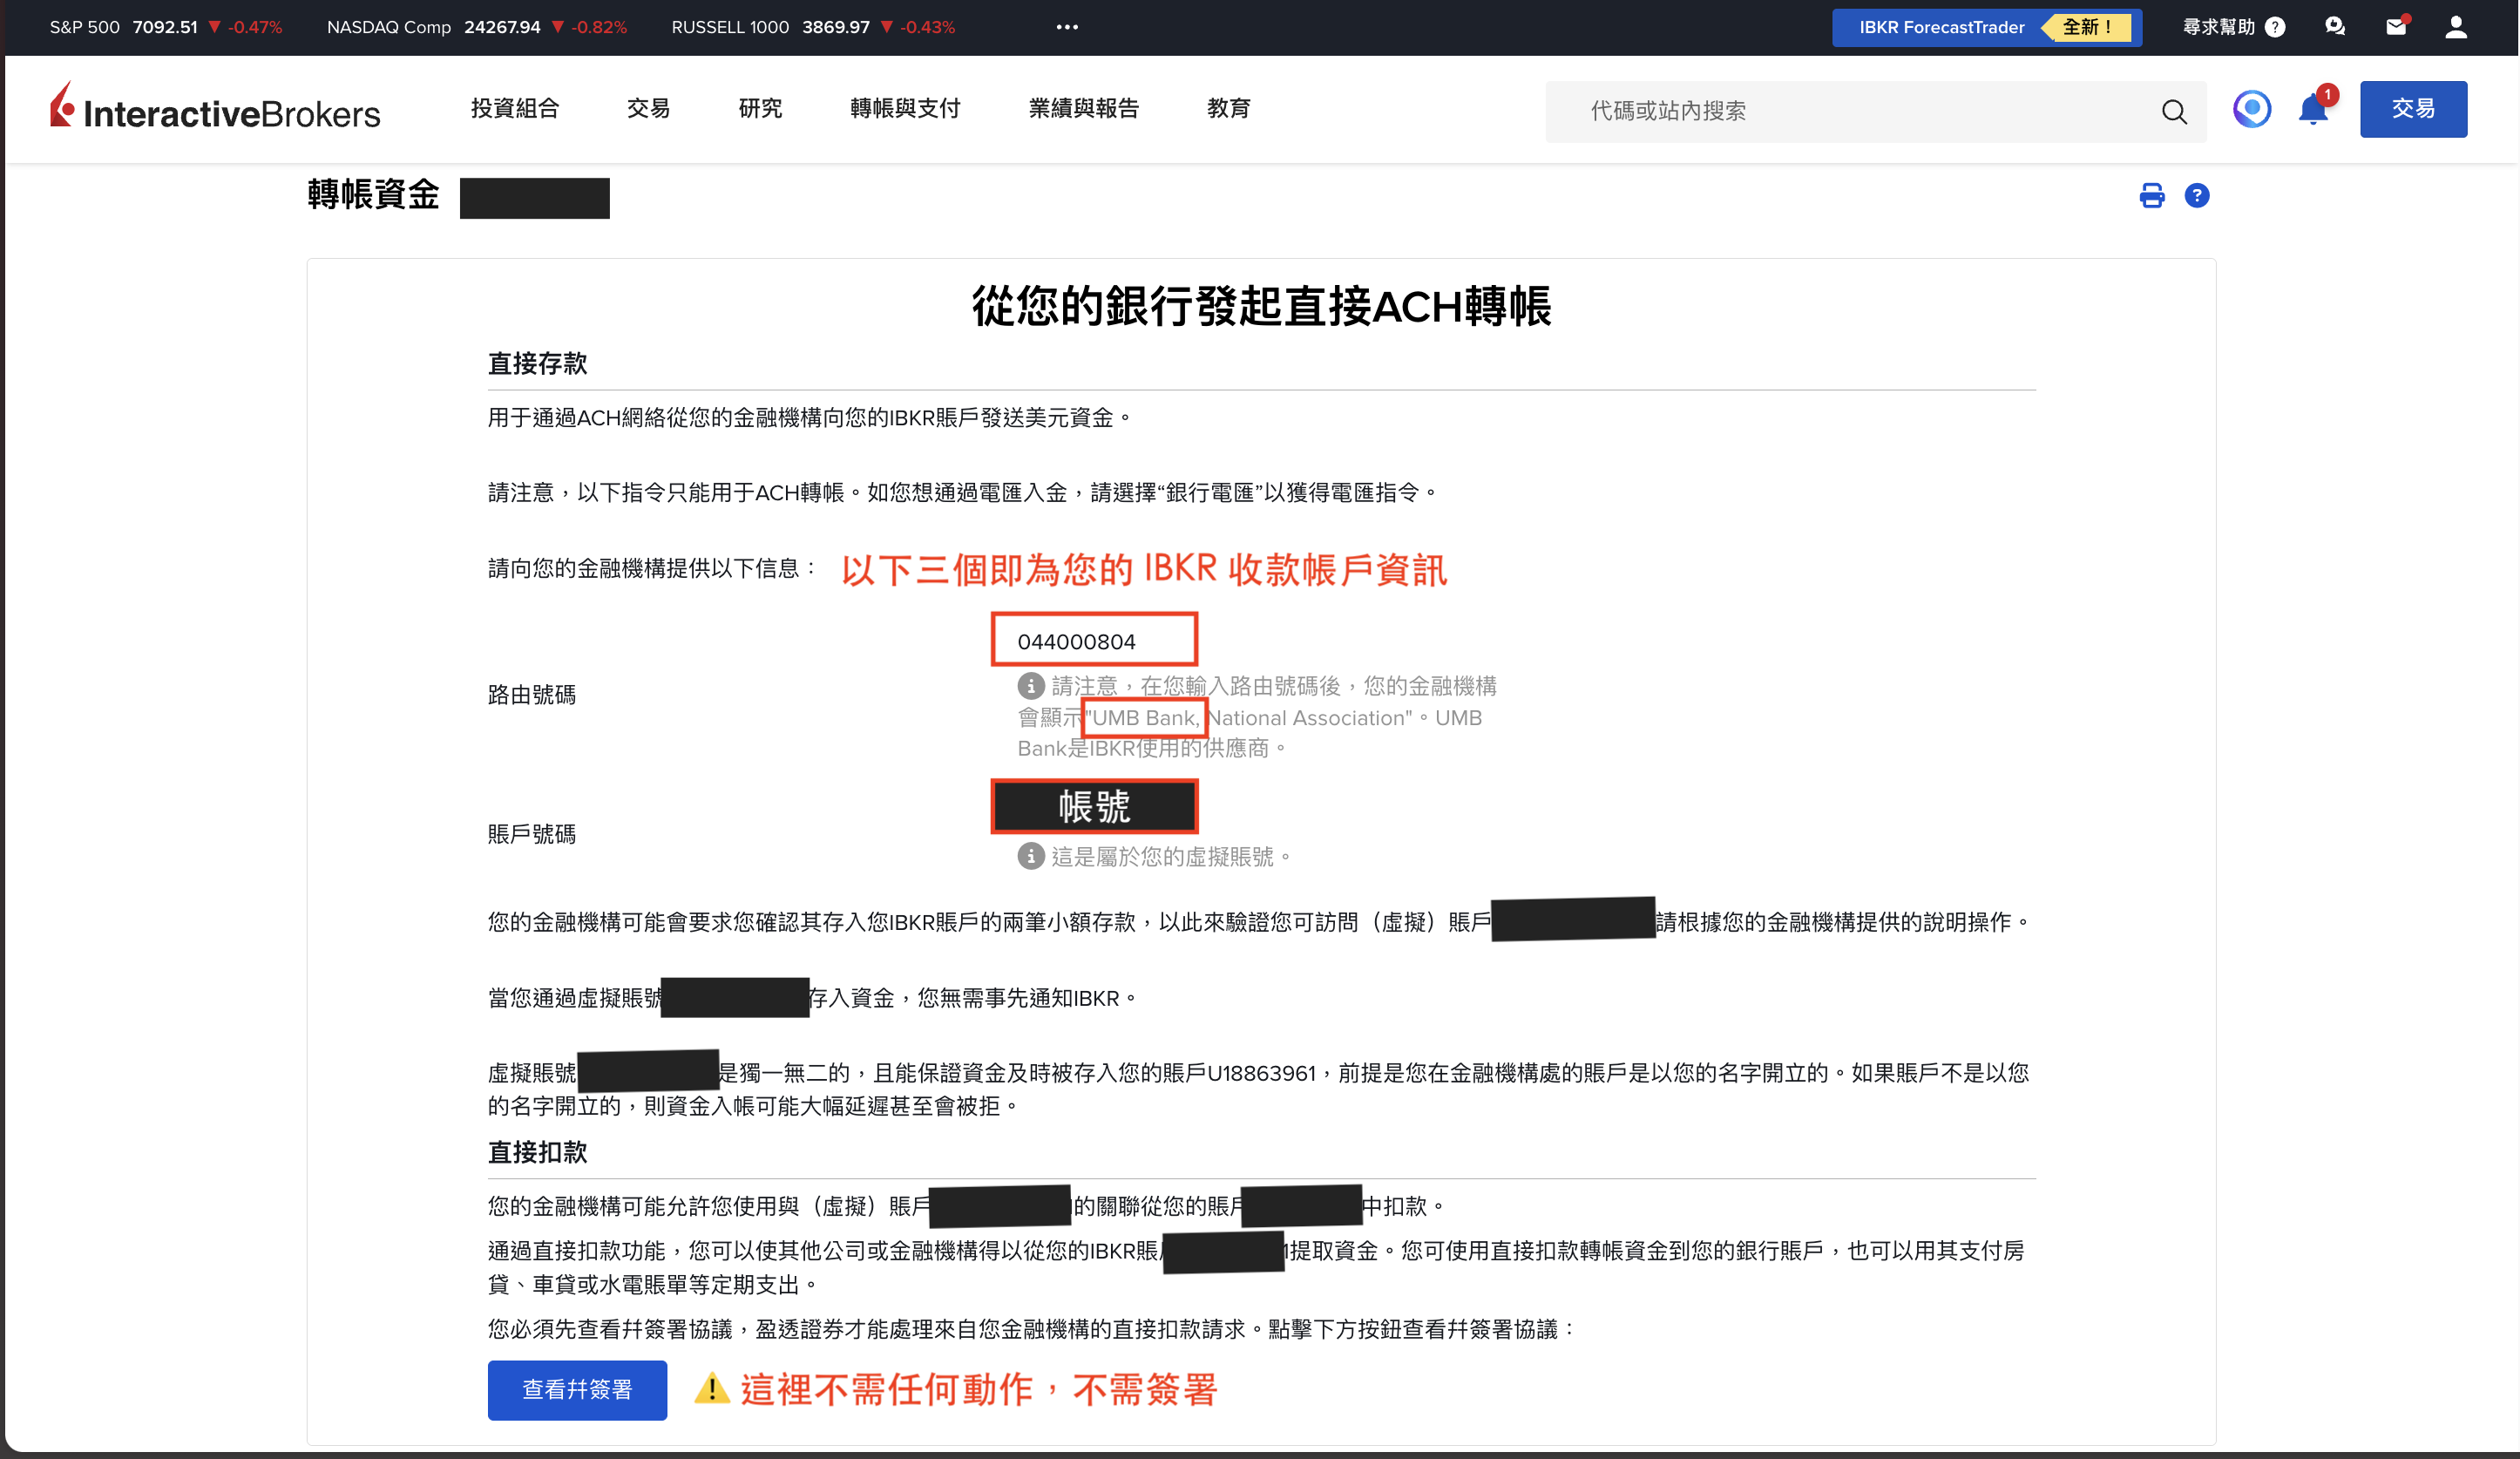Click the routing number info icon
Image resolution: width=2520 pixels, height=1459 pixels.
[x=1030, y=686]
